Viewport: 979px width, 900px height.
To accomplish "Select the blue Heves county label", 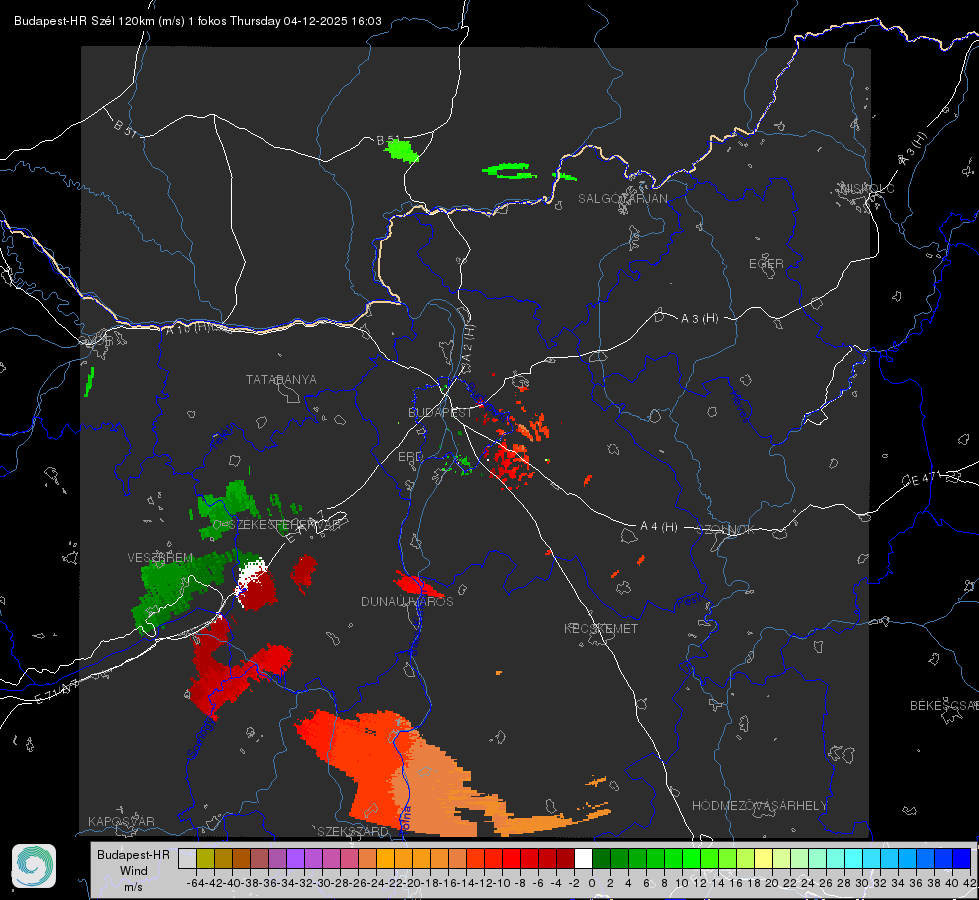I will coord(740,406).
